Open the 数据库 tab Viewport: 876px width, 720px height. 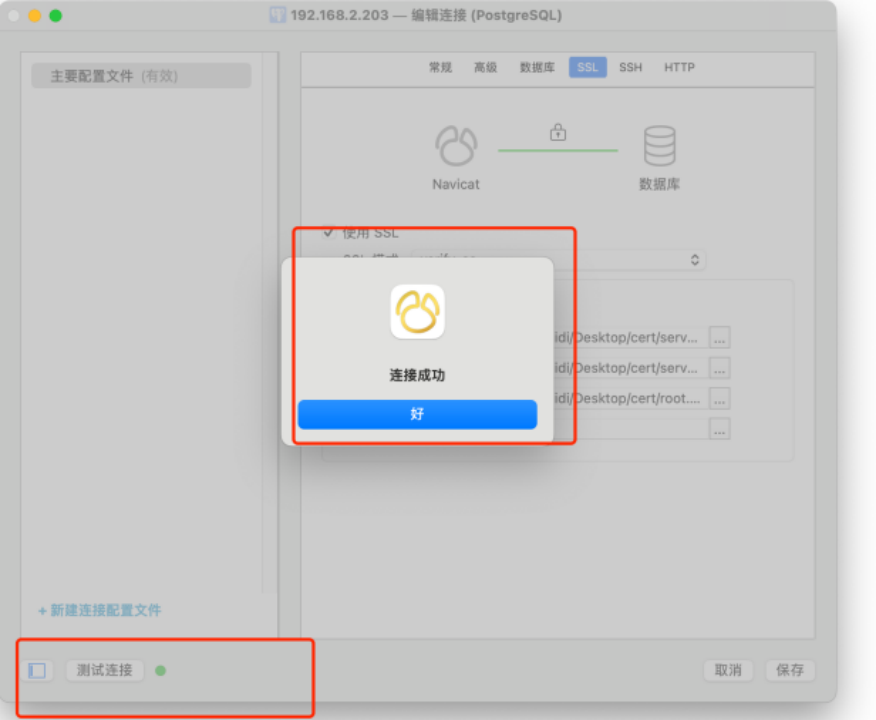coord(537,68)
